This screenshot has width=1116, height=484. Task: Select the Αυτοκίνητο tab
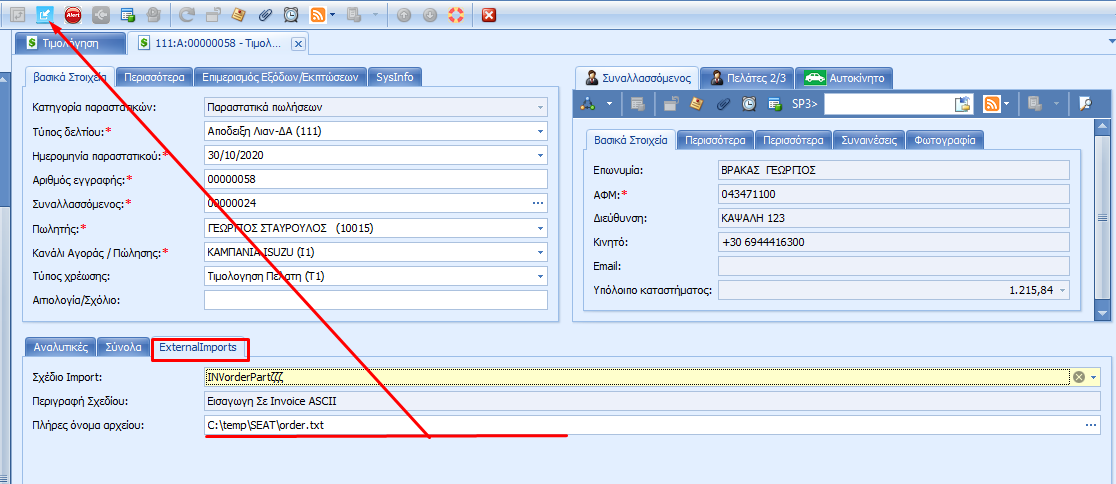pos(845,78)
